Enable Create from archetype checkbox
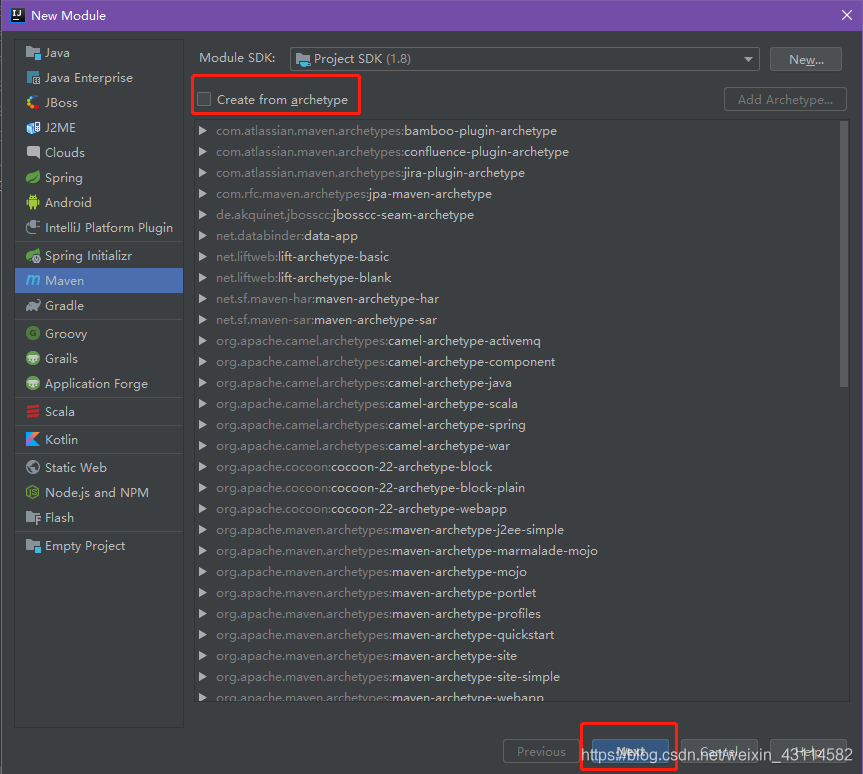 click(x=204, y=99)
